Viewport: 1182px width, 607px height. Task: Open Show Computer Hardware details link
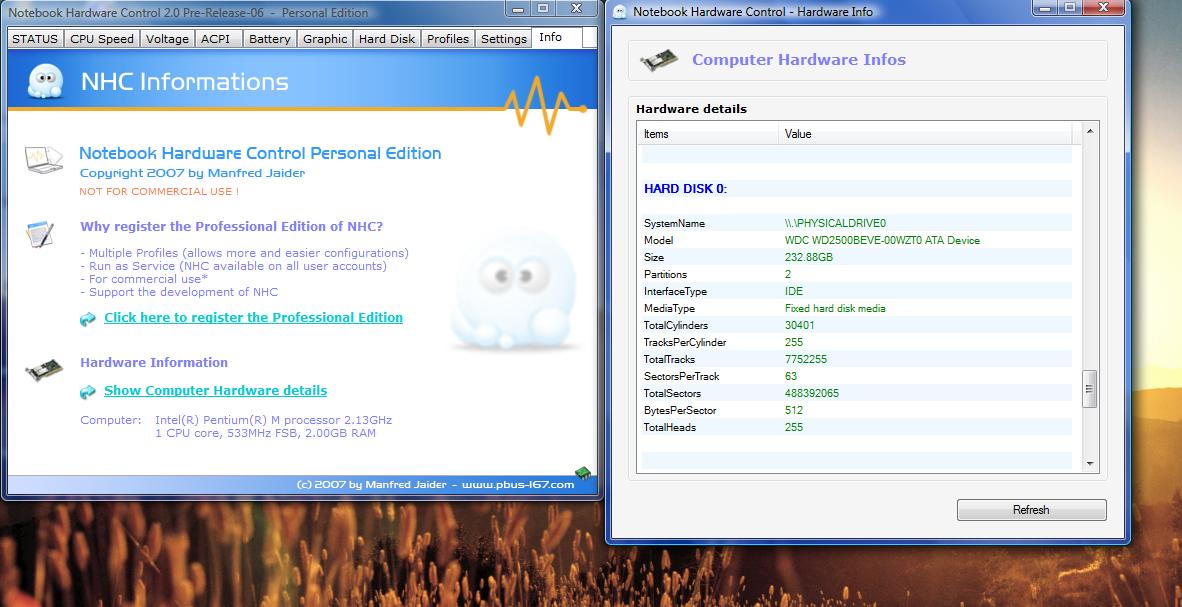click(x=216, y=391)
